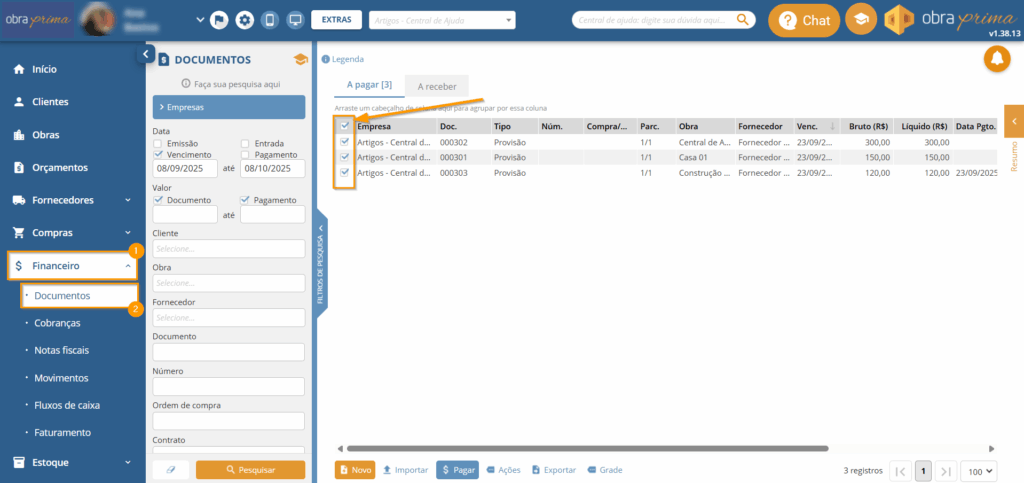Click the Fornecedor filter input field
The width and height of the screenshot is (1024, 483).
point(228,318)
